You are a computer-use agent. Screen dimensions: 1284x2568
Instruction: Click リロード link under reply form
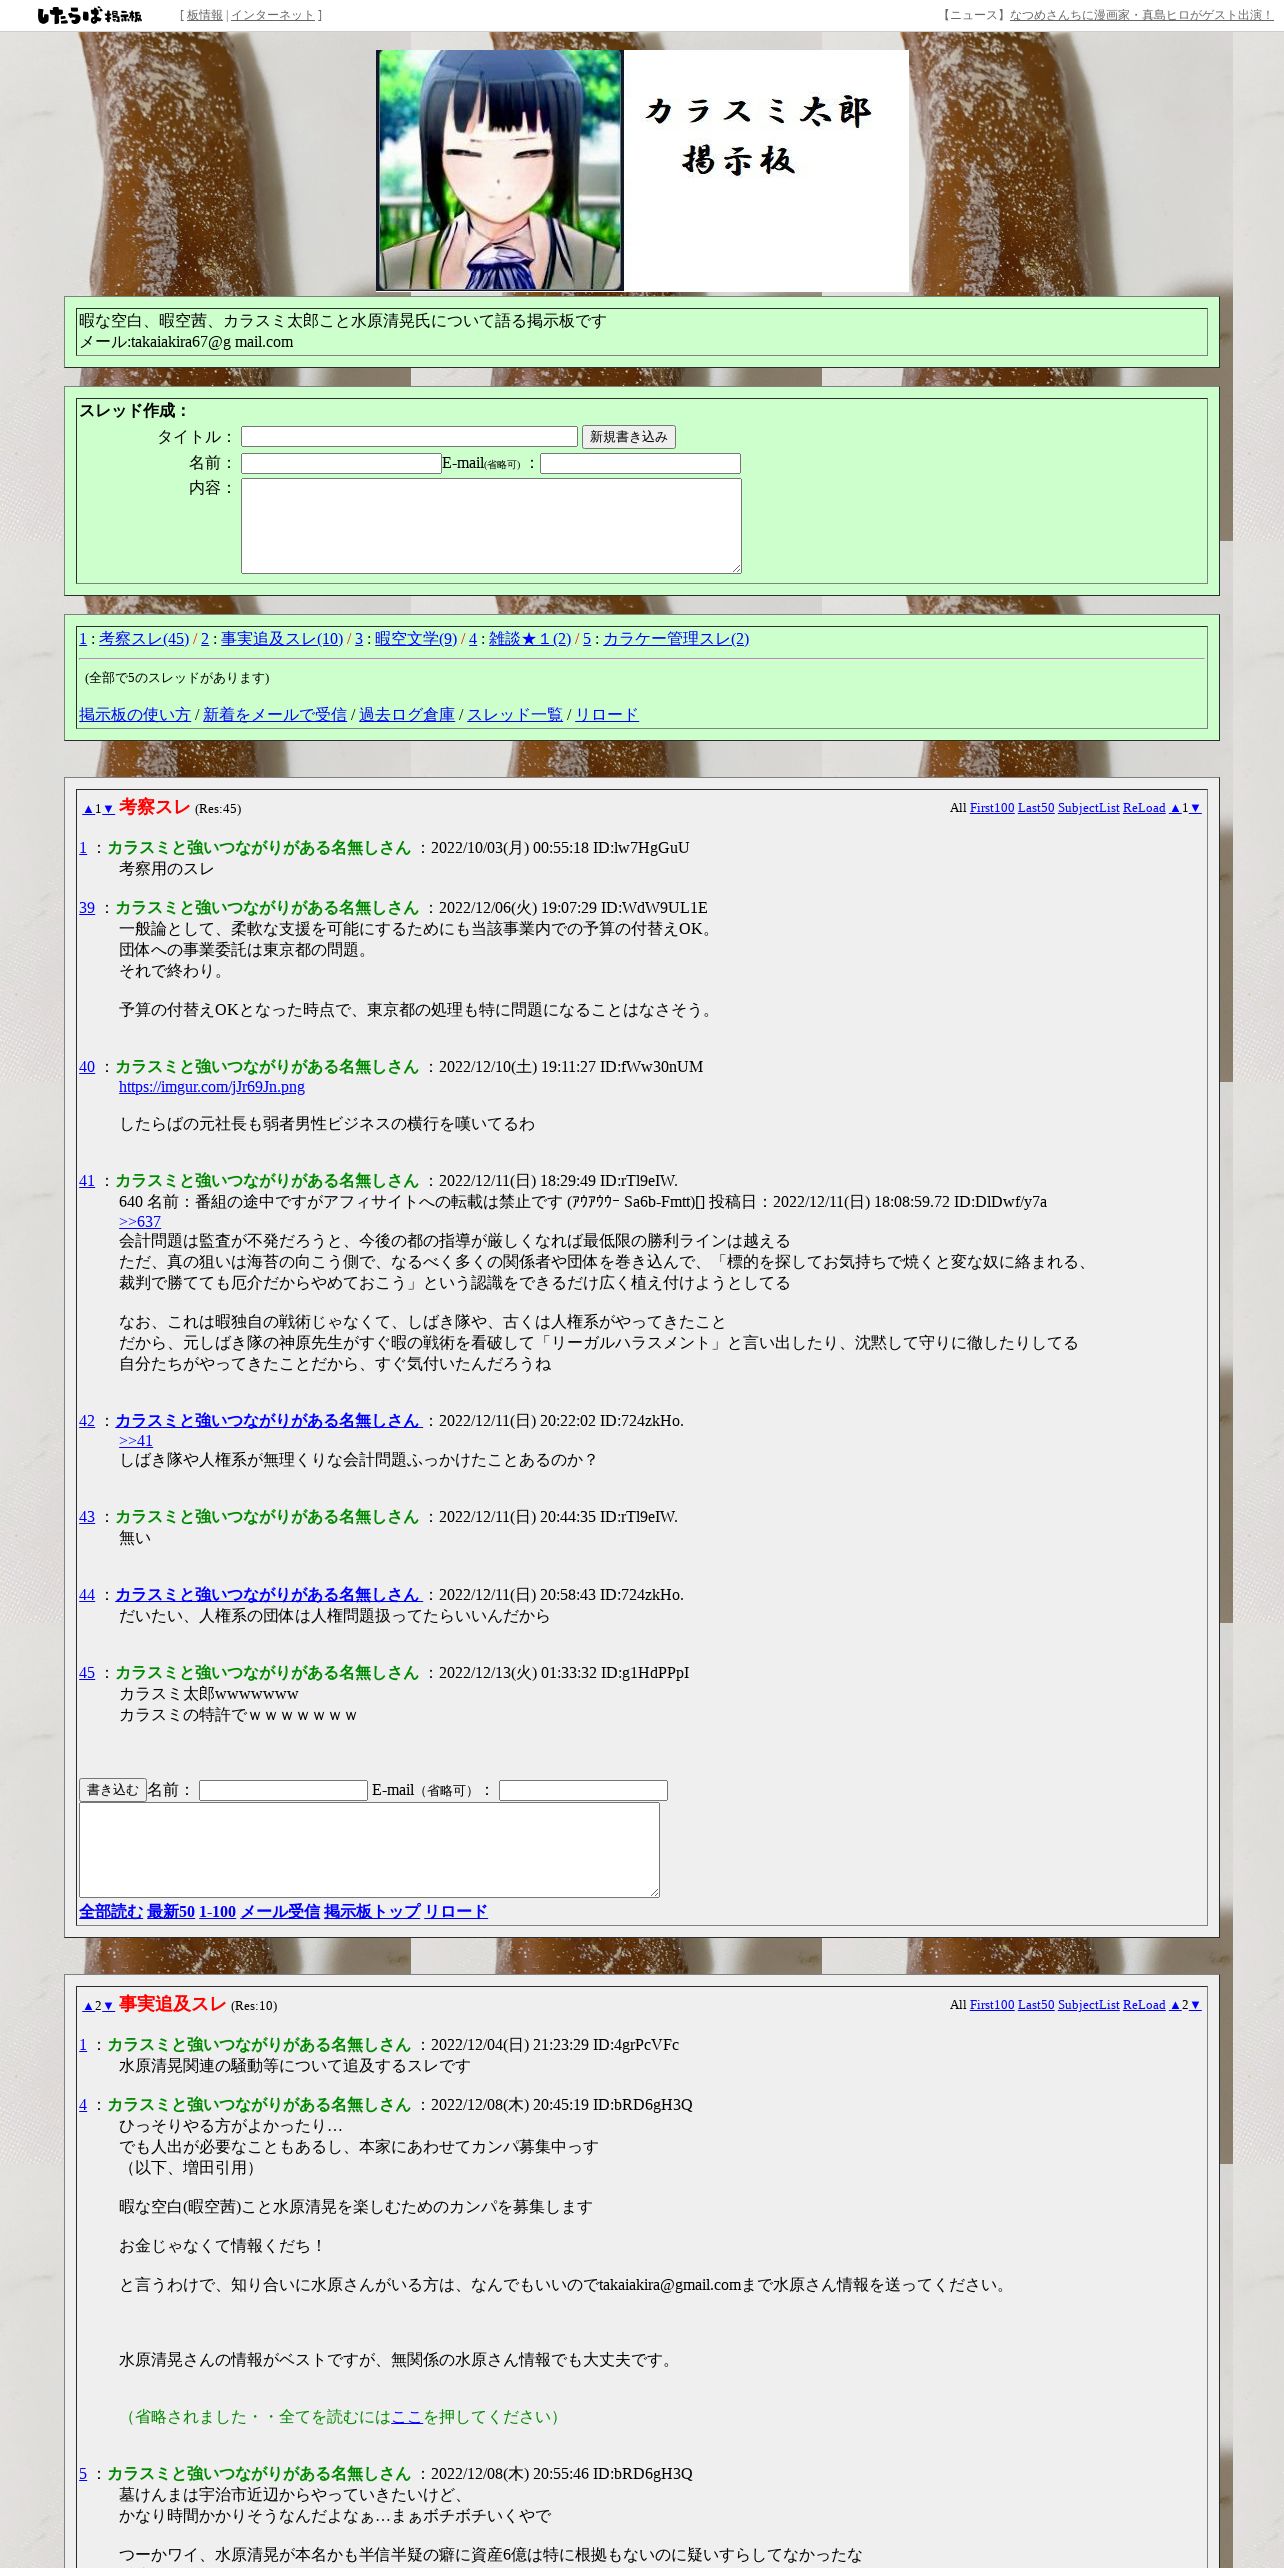[456, 1912]
